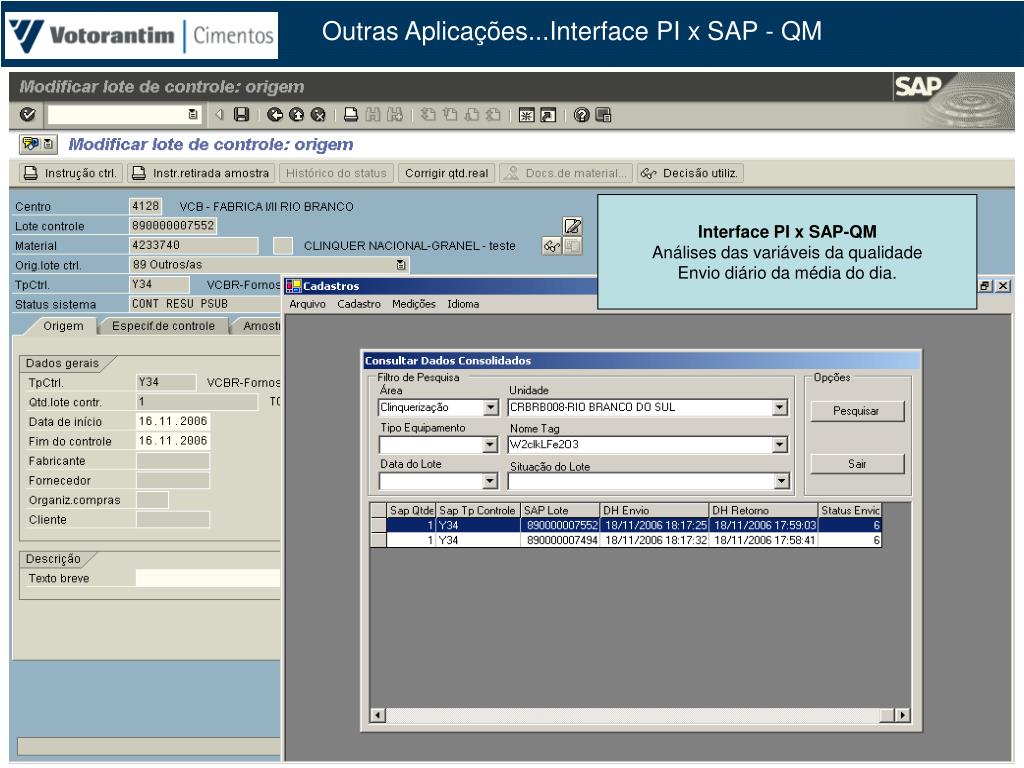Click the SAP Enter checkmark icon
The image size is (1024, 768).
27,115
